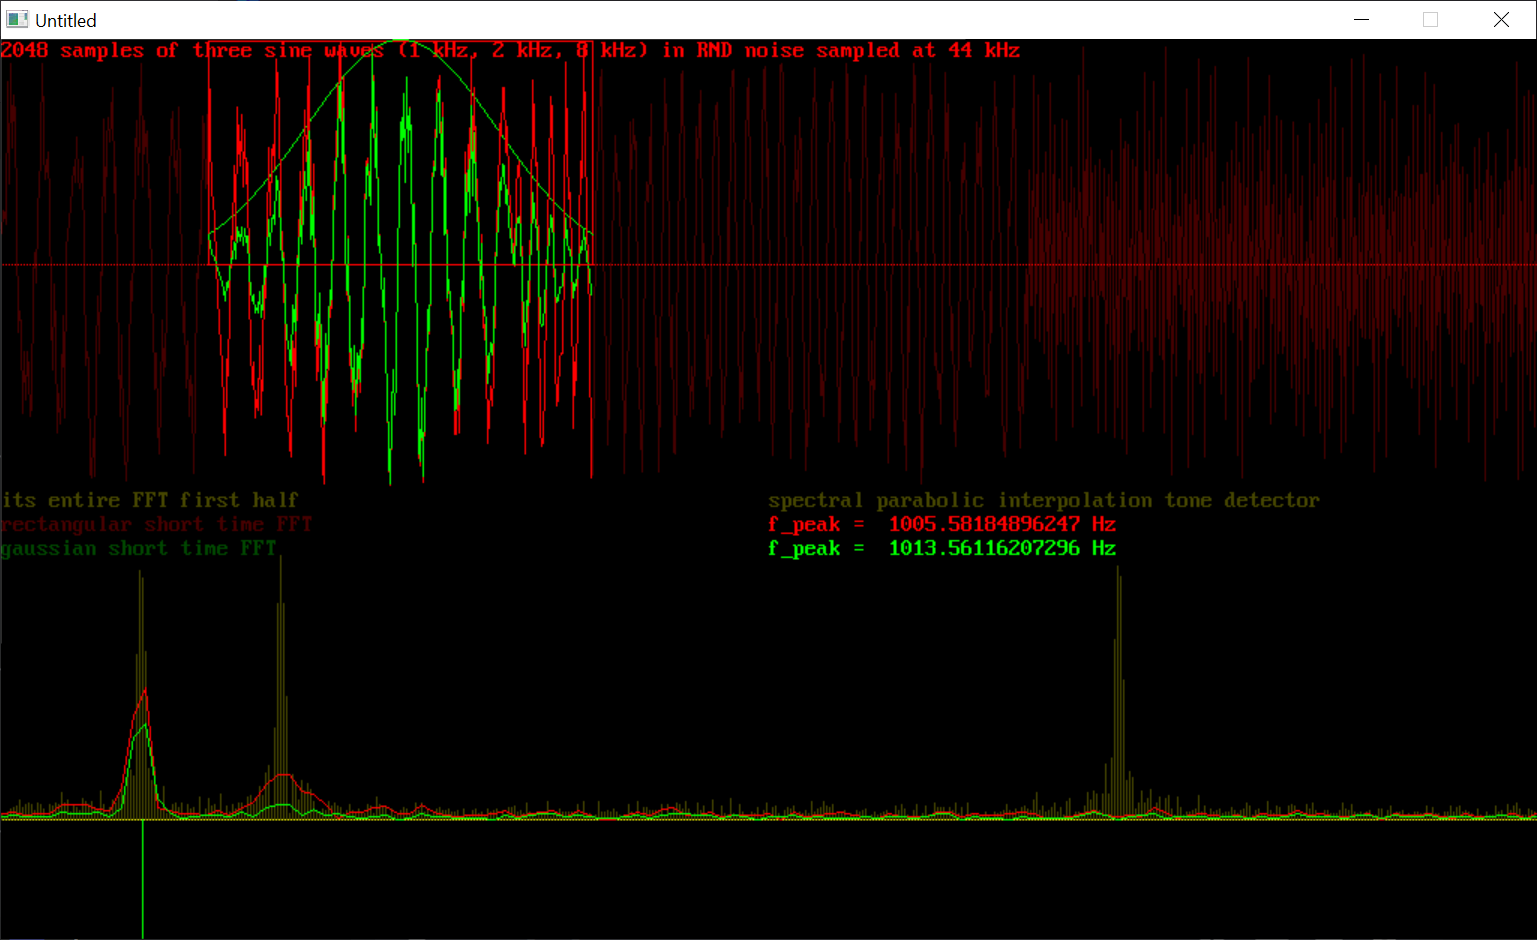Click the application icon in the title bar
Viewport: 1537px width, 940px height.
coord(17,20)
